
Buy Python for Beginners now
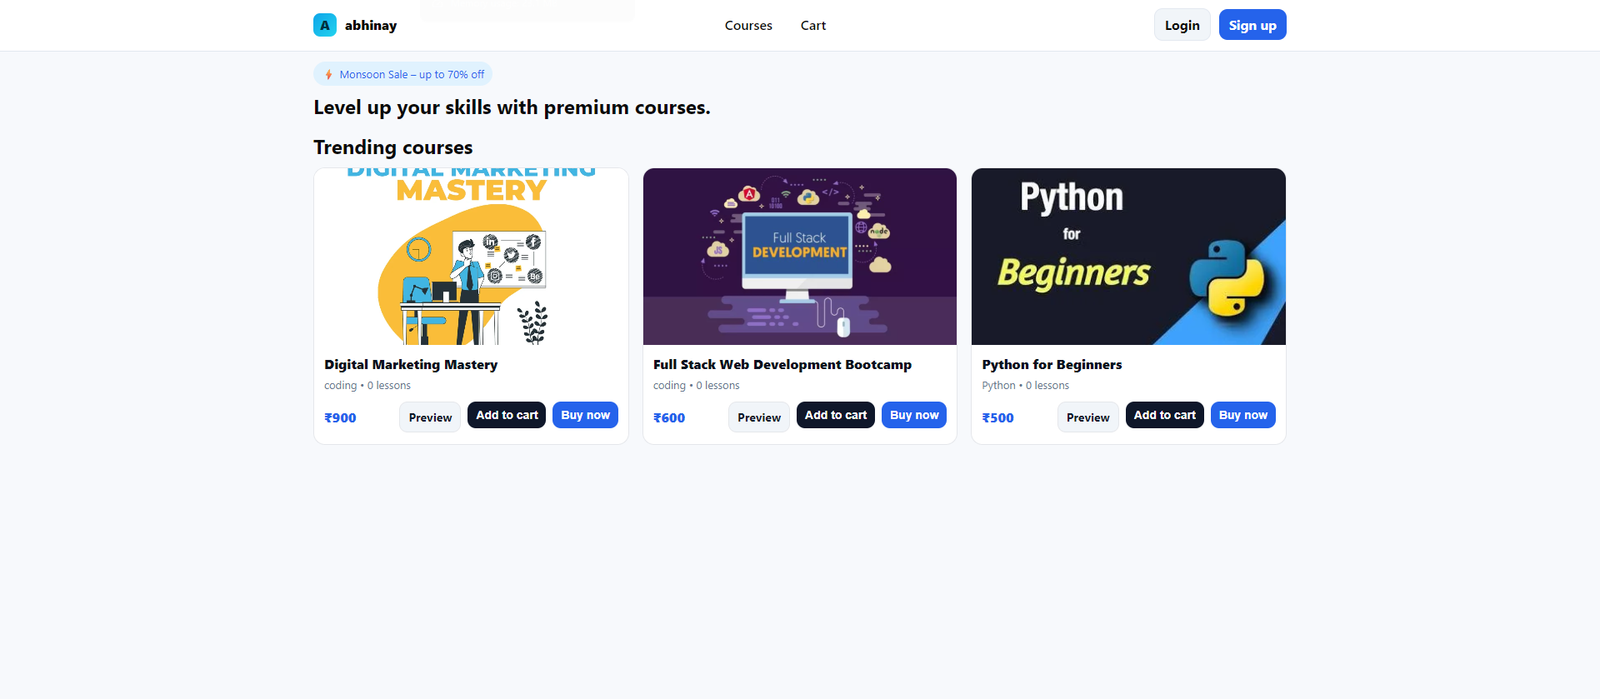1243,415
